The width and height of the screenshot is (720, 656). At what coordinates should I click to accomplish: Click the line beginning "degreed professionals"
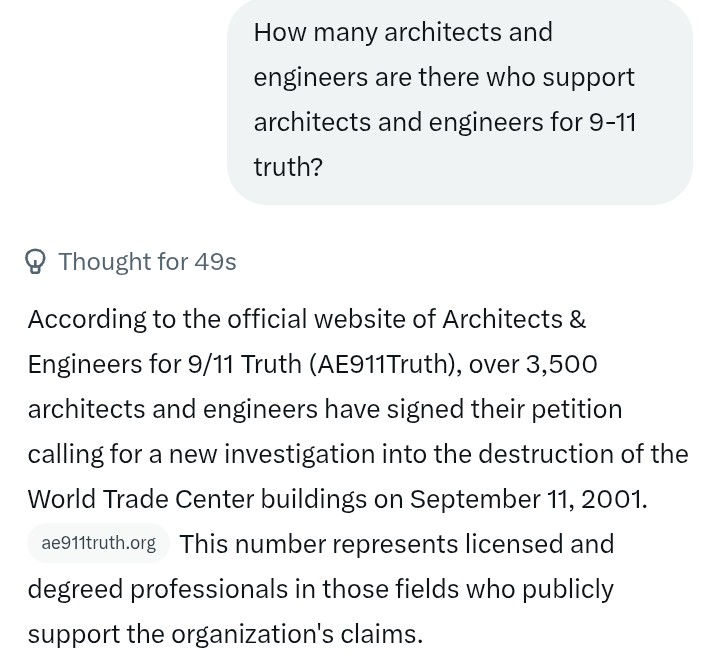coord(321,589)
